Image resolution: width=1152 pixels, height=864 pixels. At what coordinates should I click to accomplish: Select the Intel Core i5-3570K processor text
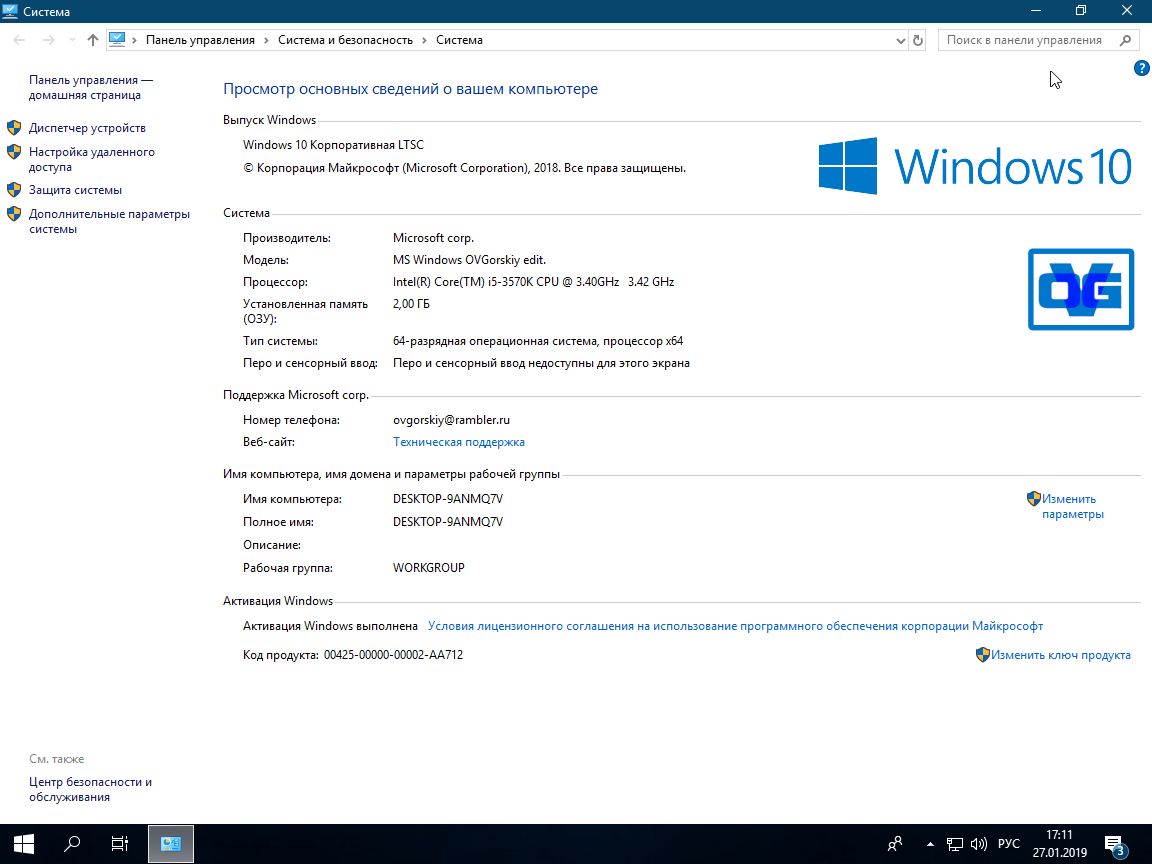coord(533,282)
